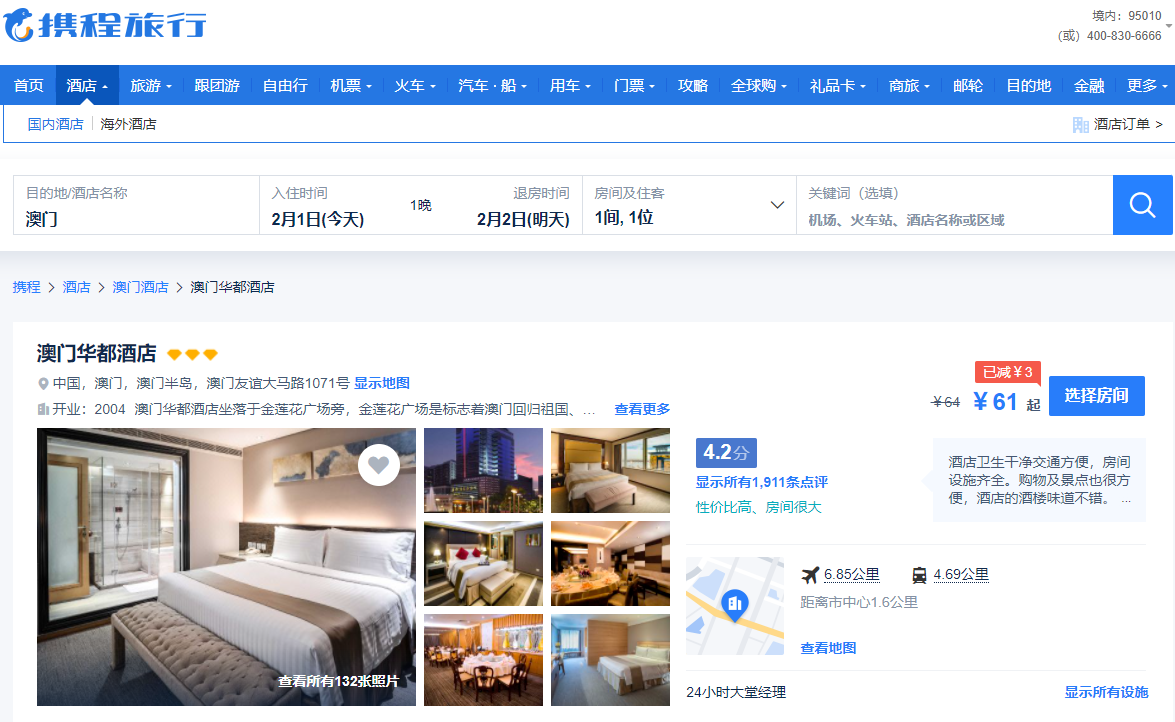Open 目的地 in navigation bar
This screenshot has height=722, width=1175.
click(x=1029, y=85)
